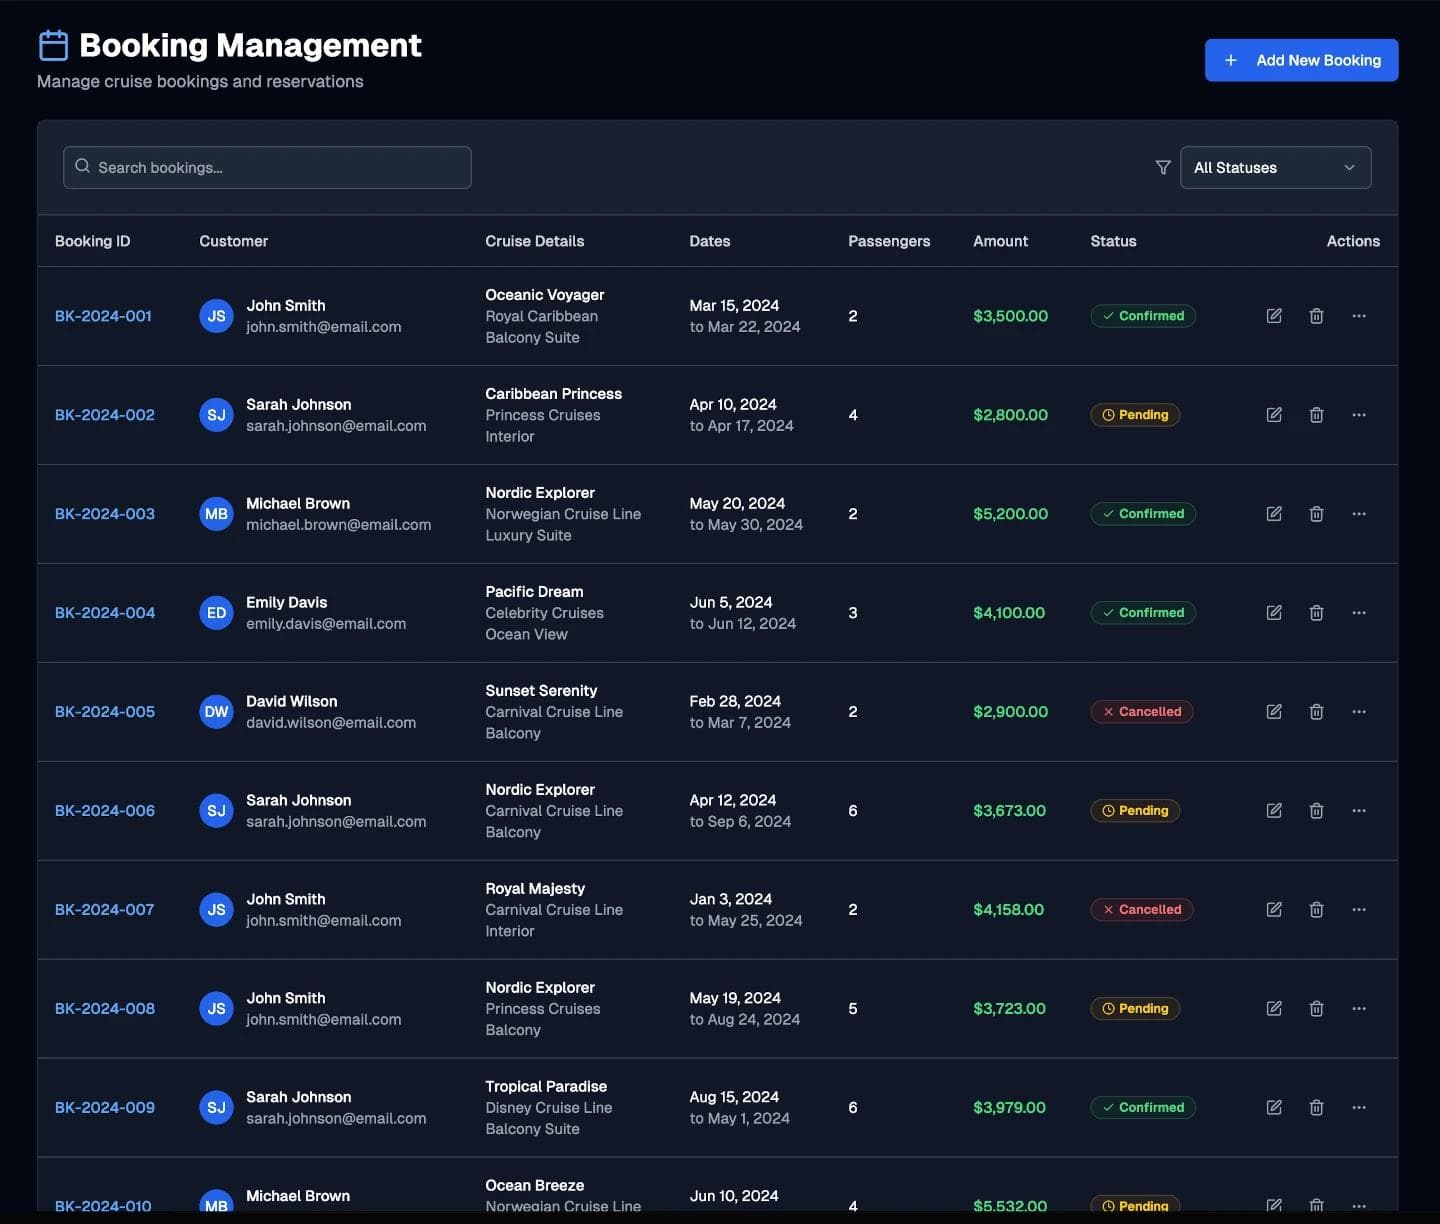Image resolution: width=1440 pixels, height=1224 pixels.
Task: Click the Add New Booking button
Action: pyautogui.click(x=1301, y=60)
